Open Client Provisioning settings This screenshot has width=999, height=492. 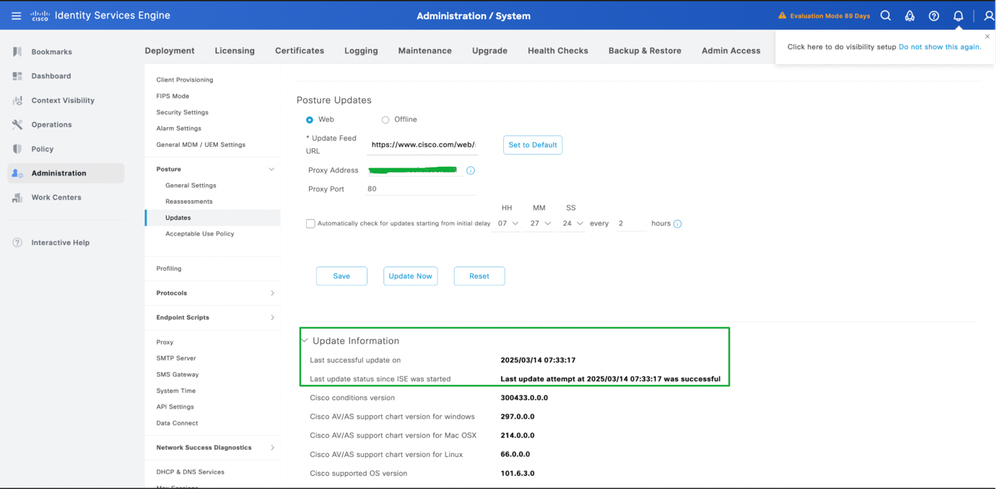(185, 80)
